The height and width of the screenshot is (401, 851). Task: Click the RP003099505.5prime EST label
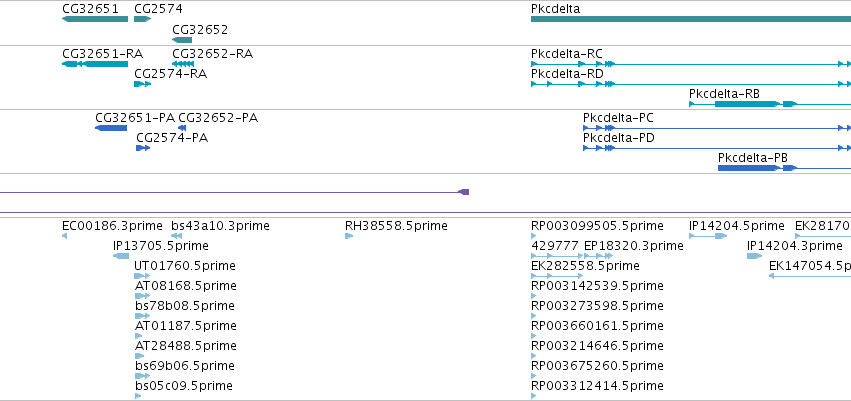point(597,226)
